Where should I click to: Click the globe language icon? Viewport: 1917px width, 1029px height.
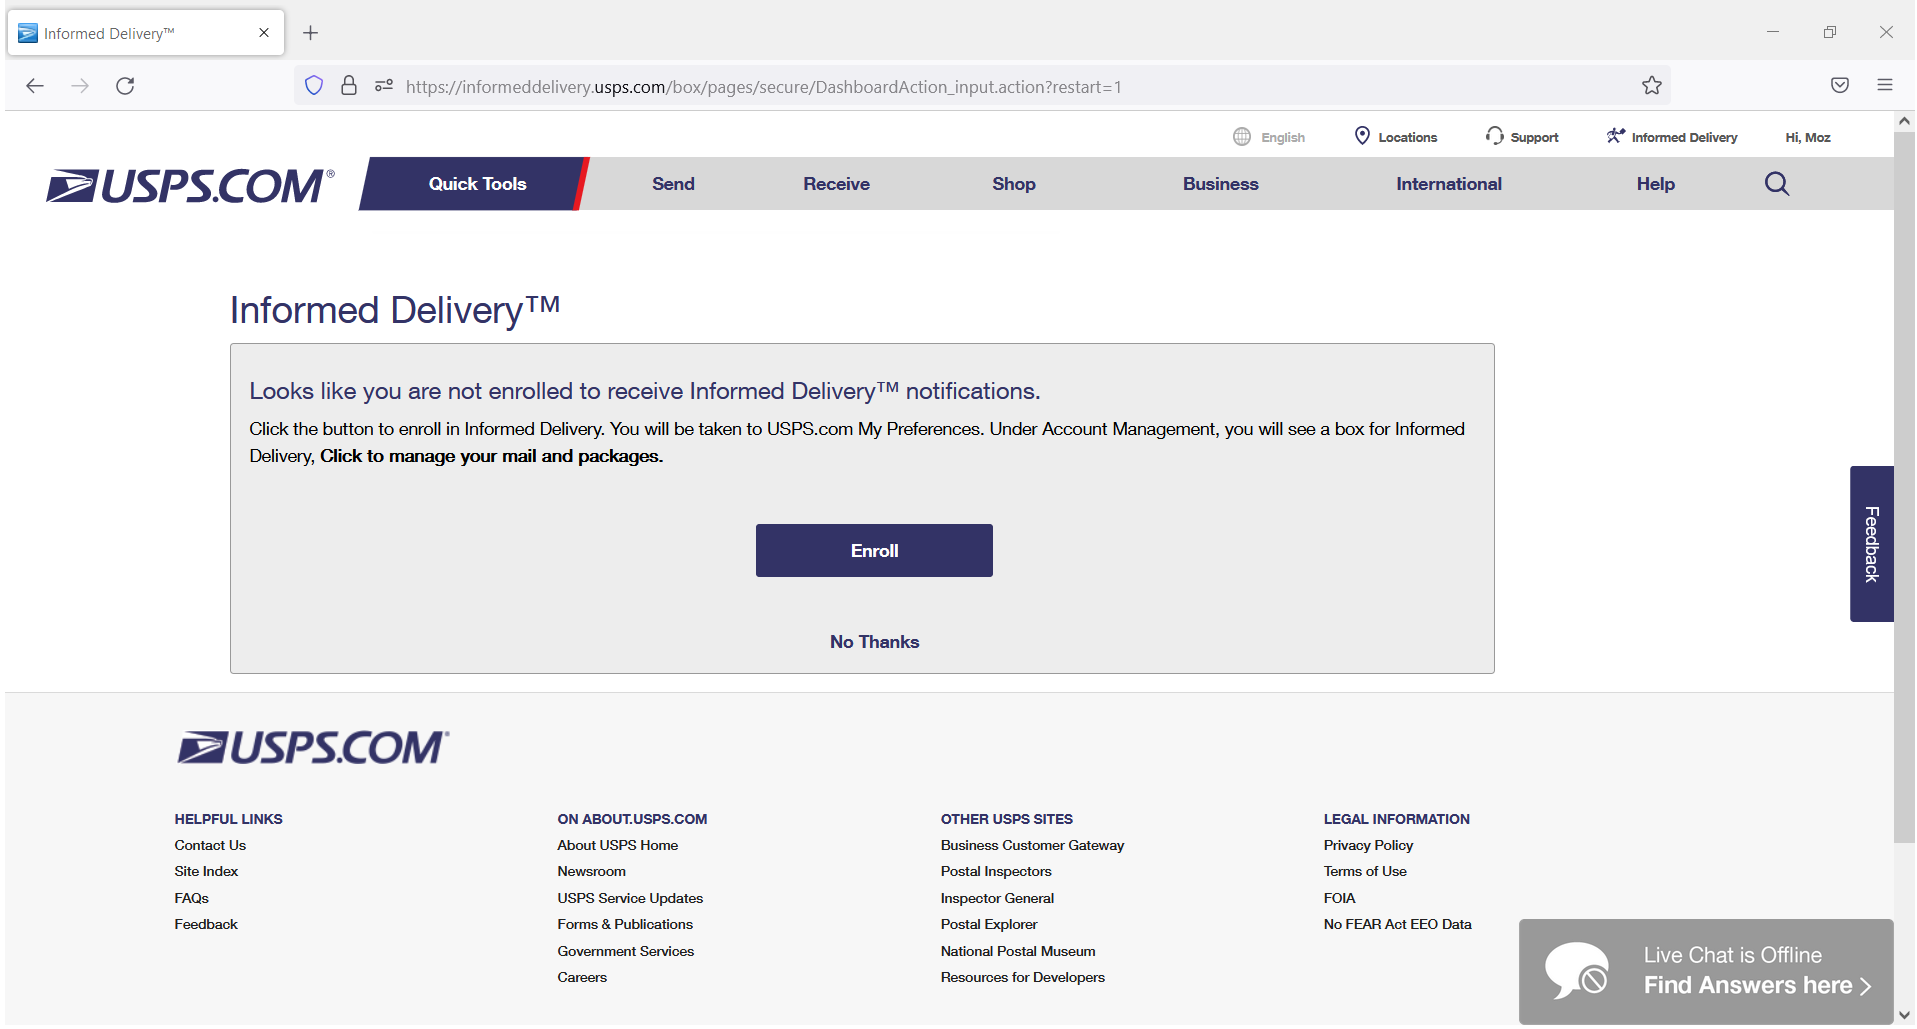click(1242, 137)
